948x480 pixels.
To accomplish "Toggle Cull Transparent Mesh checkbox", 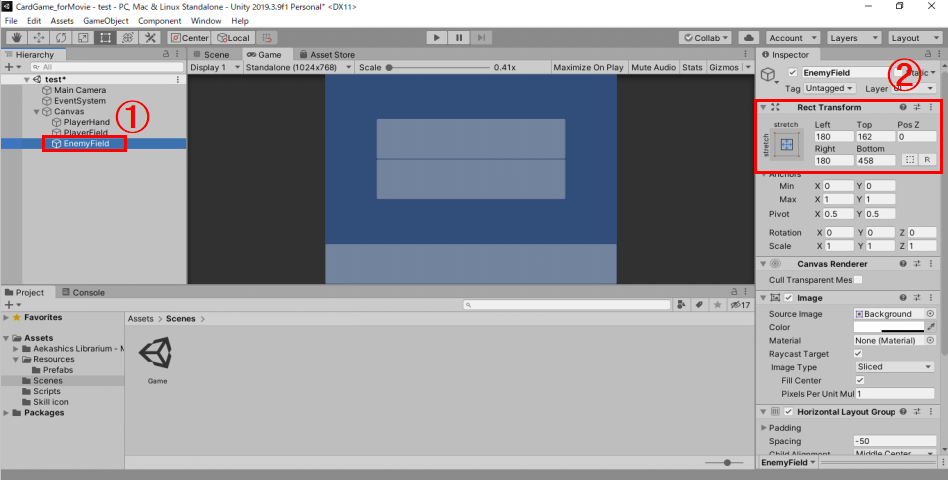I will (x=858, y=280).
